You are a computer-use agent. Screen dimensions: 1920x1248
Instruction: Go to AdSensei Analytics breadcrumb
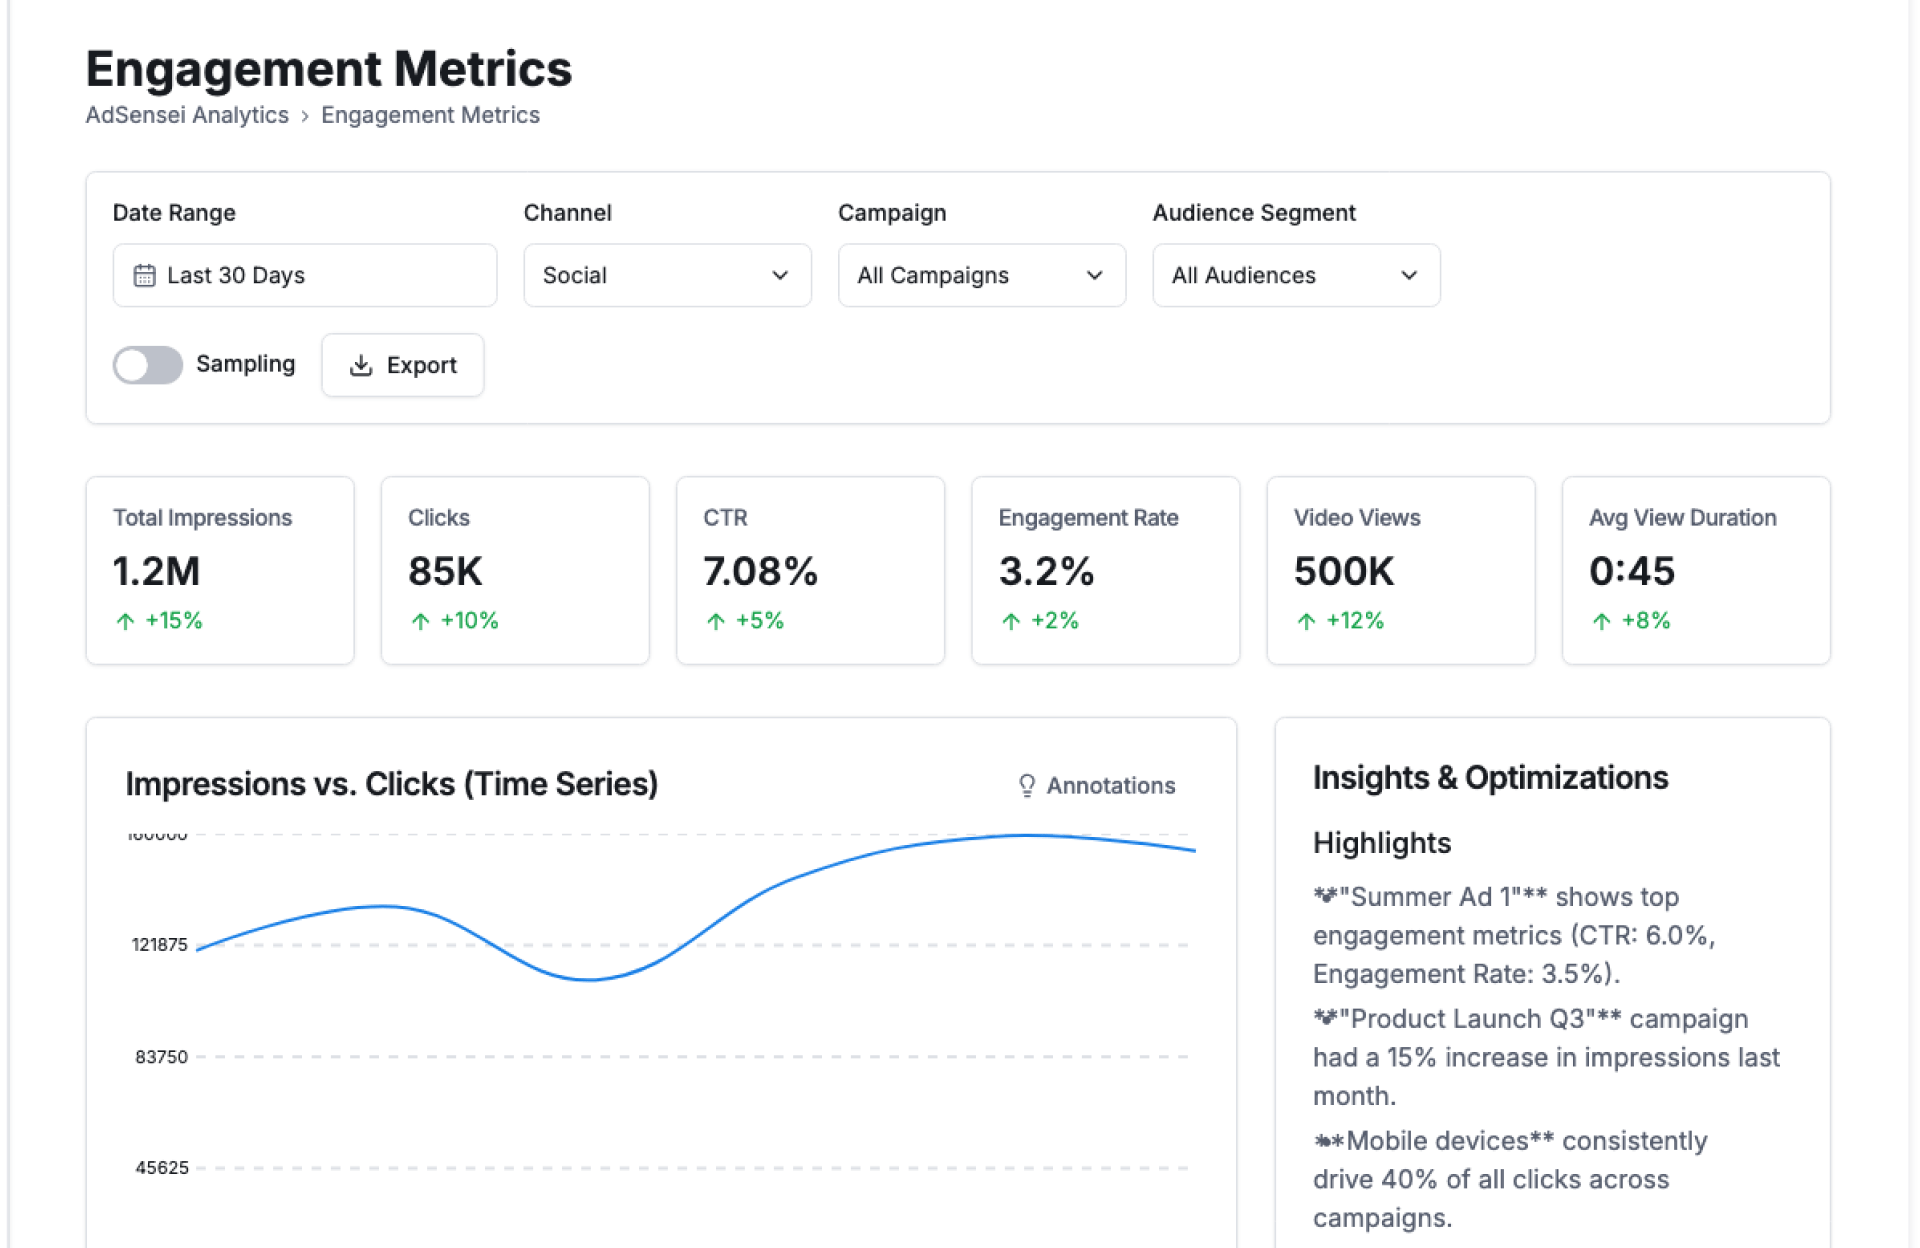click(187, 115)
